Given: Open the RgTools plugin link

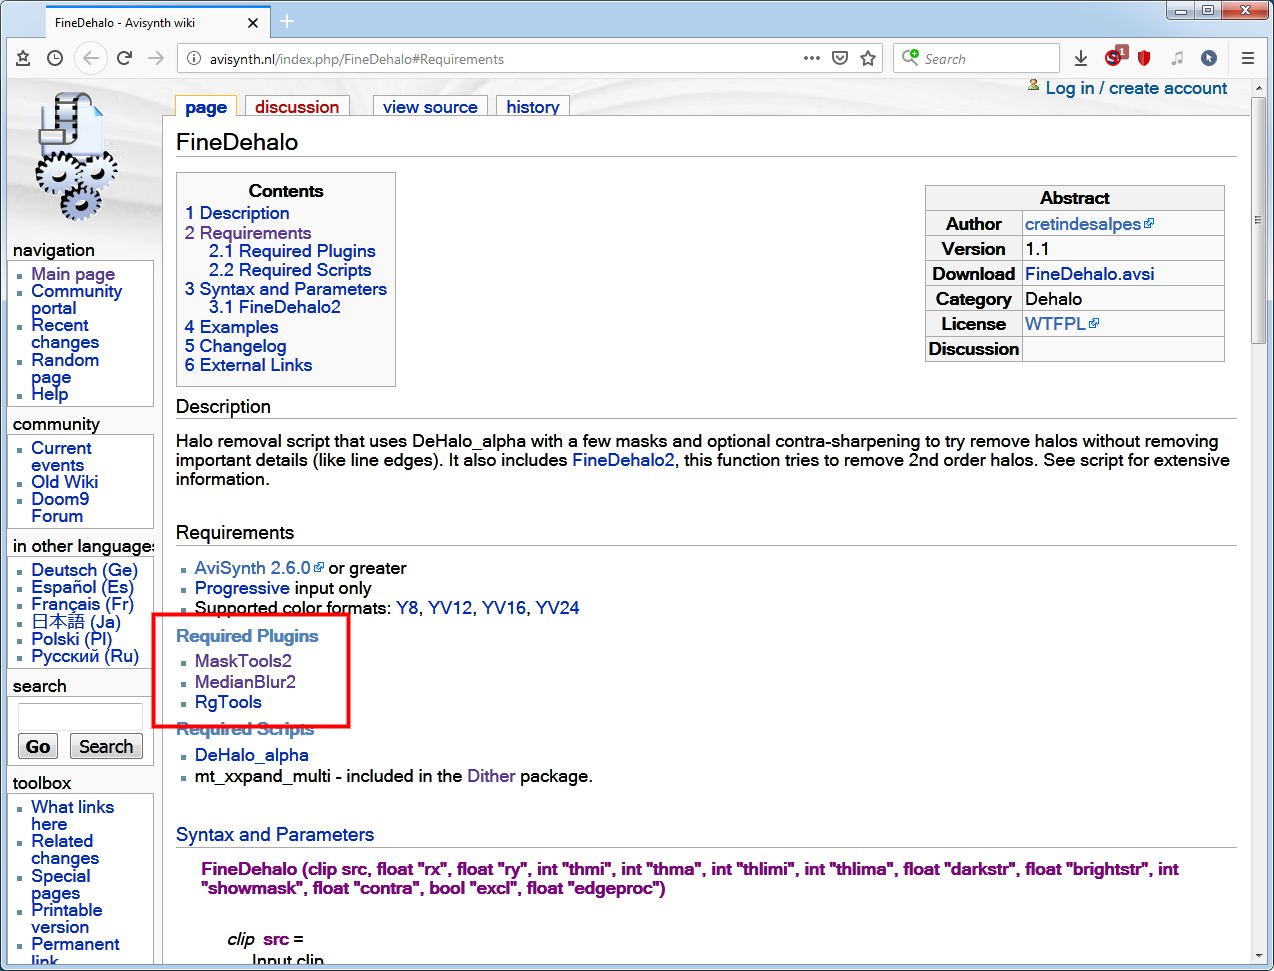Looking at the screenshot, I should 228,702.
